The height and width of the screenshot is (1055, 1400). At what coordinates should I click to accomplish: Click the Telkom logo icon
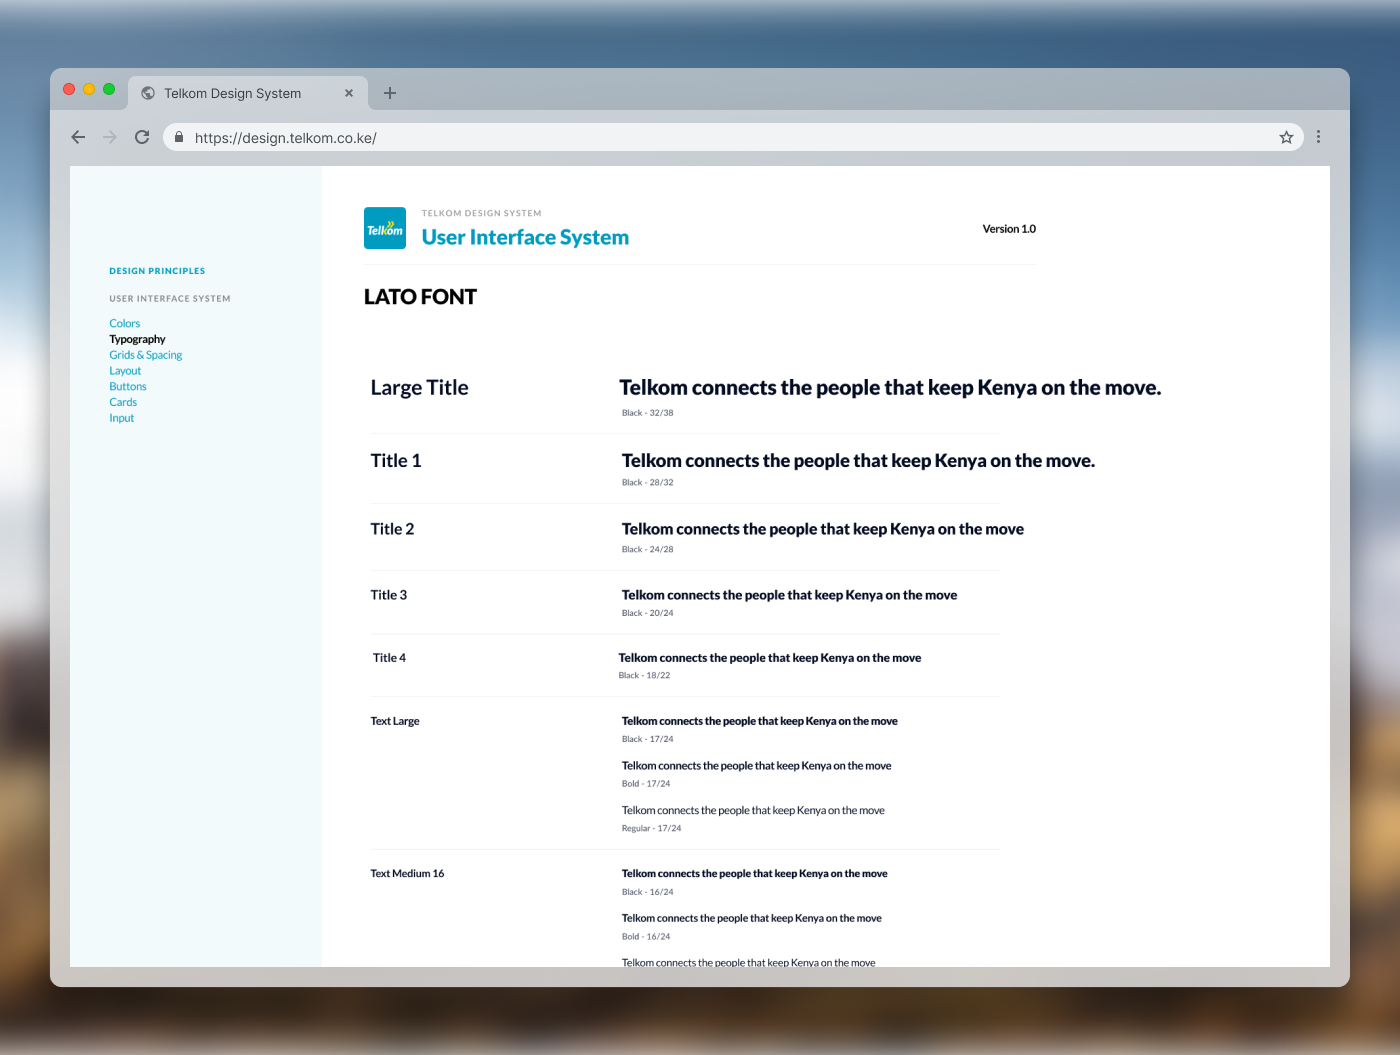[x=385, y=228]
